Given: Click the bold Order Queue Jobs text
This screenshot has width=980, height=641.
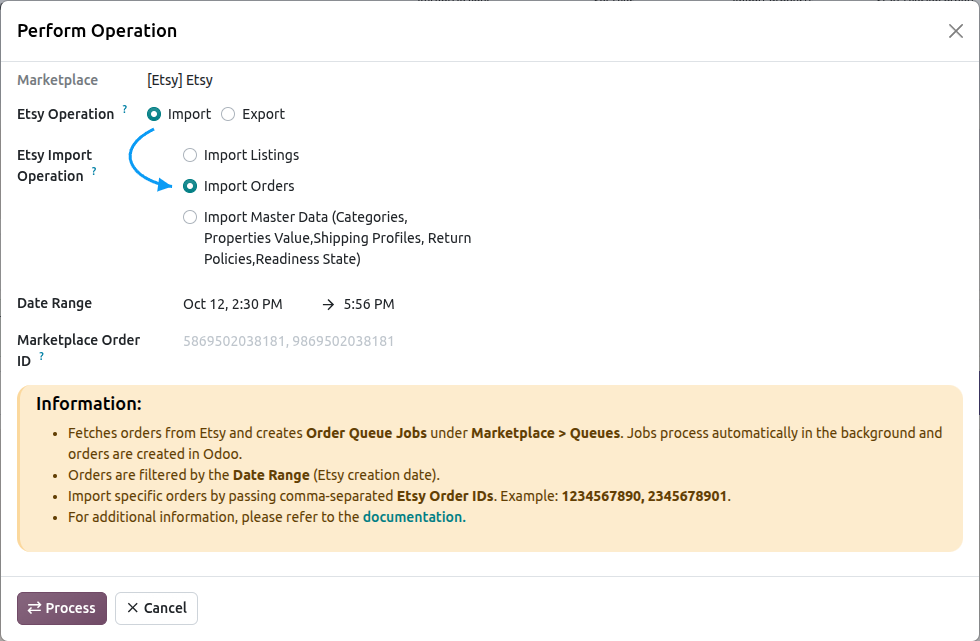Looking at the screenshot, I should (366, 434).
